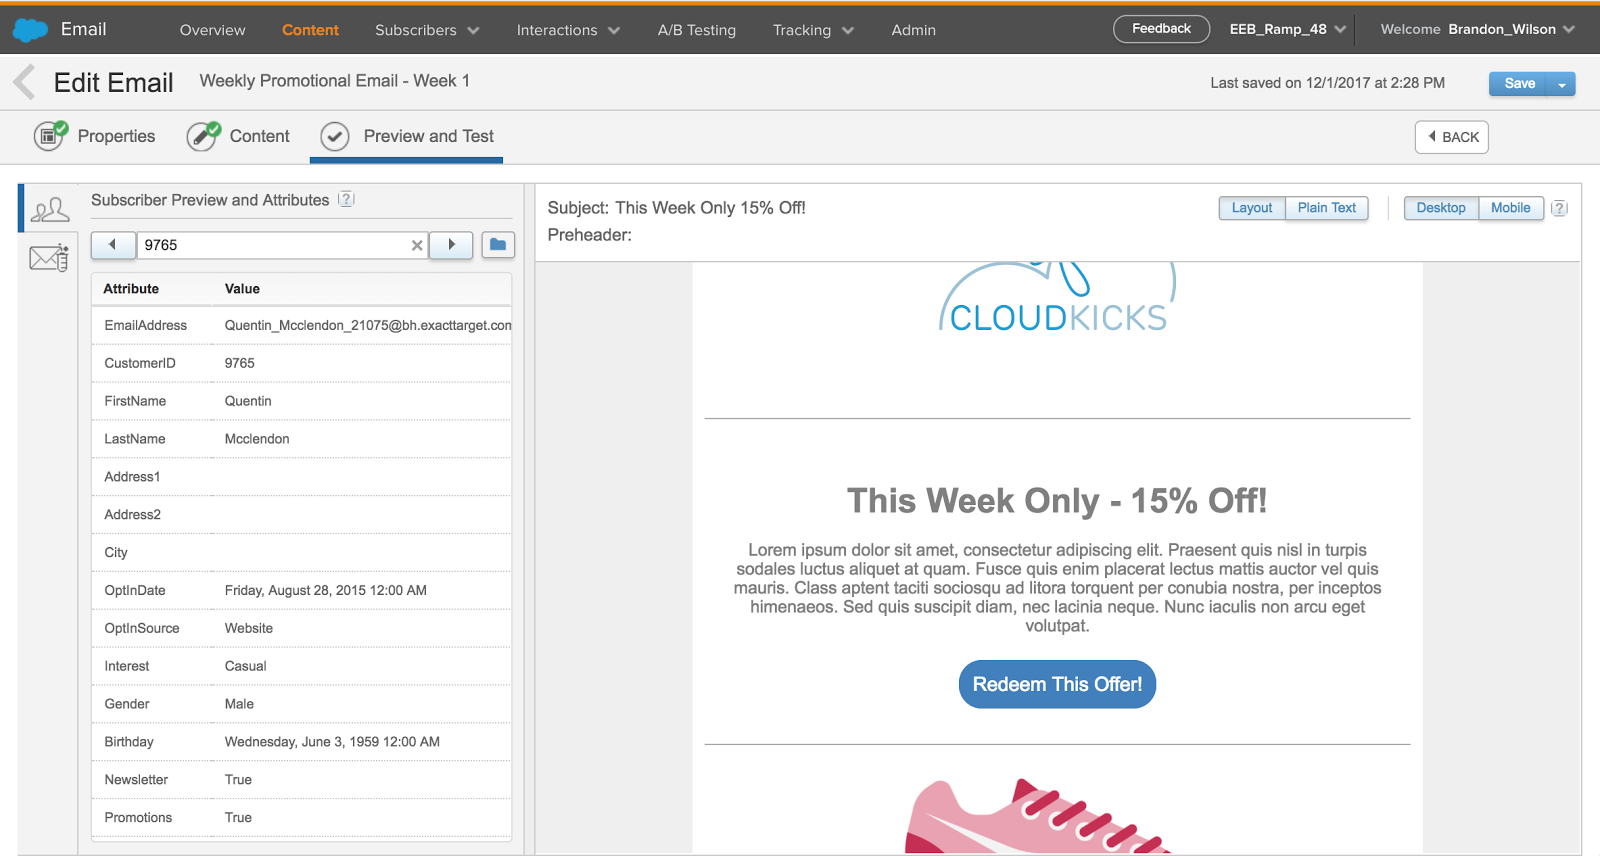Select the EmailAddress value cell
1600x856 pixels.
367,326
